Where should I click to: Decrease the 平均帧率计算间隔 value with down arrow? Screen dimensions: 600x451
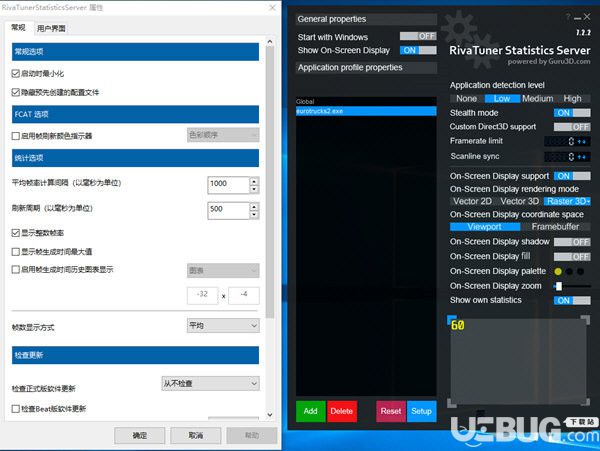point(254,189)
